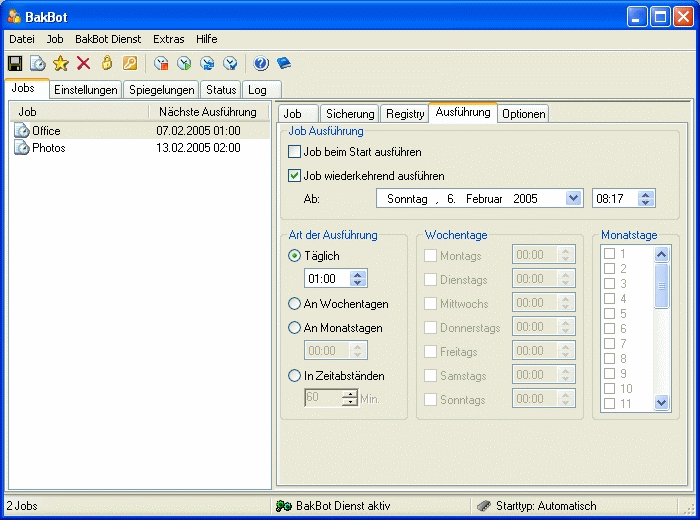Image resolution: width=700 pixels, height=520 pixels.
Task: Click the new job clock-document icon
Action: coord(38,63)
